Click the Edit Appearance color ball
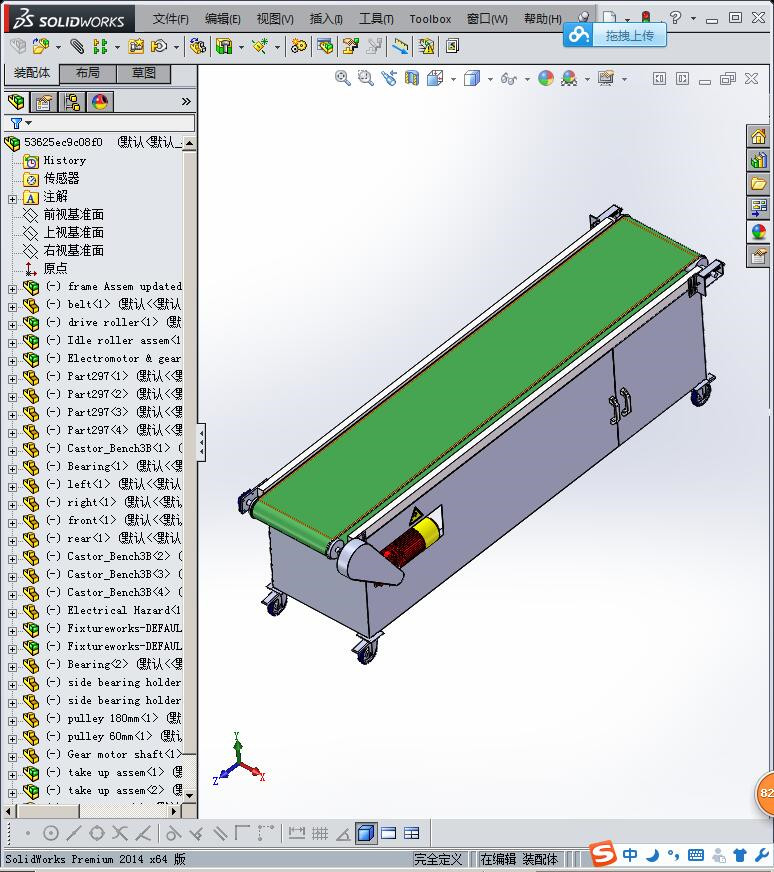The image size is (774, 872). pos(546,78)
